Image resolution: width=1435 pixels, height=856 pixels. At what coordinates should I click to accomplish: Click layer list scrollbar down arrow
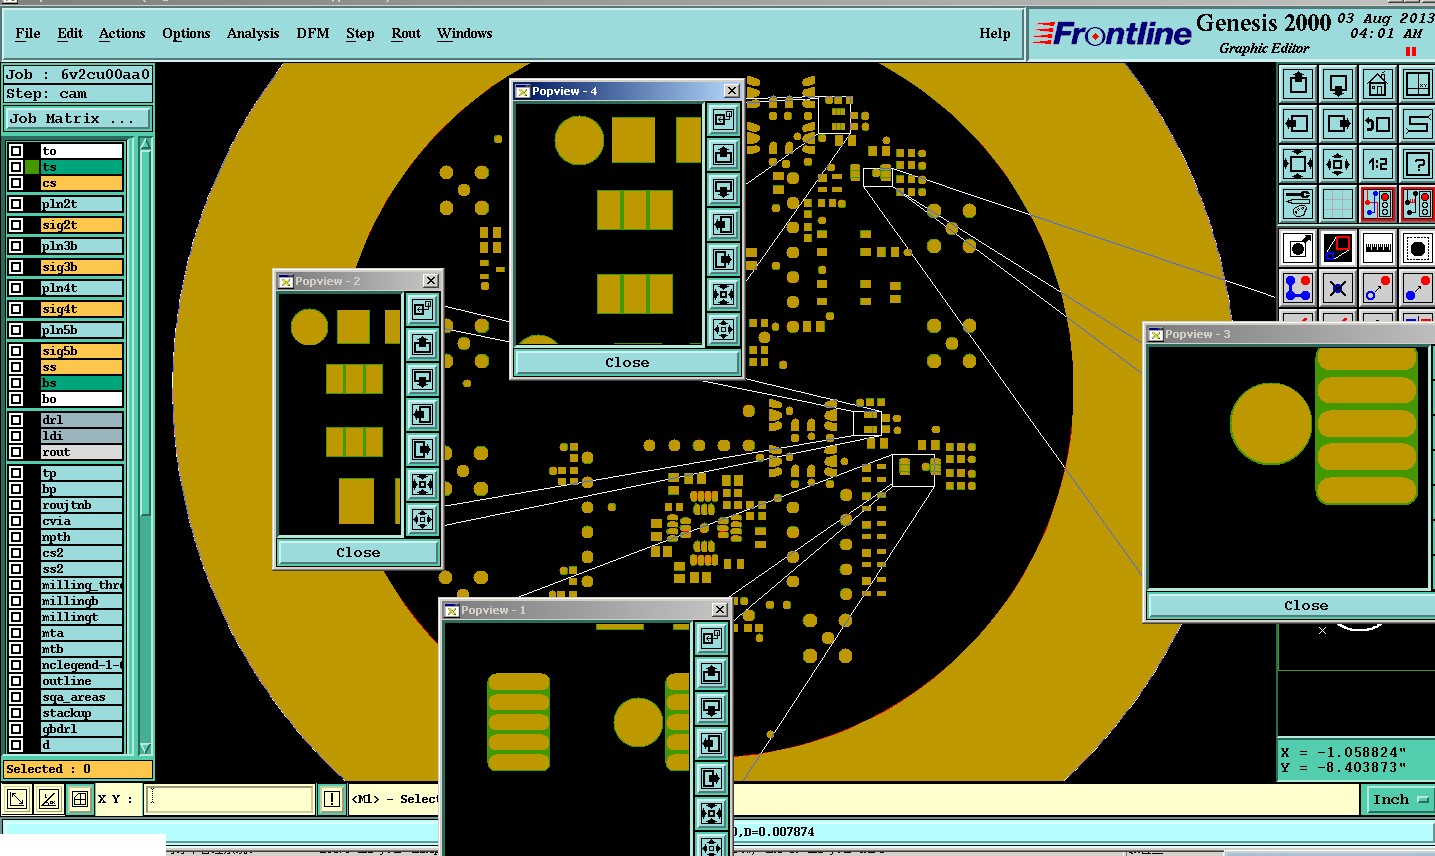pyautogui.click(x=145, y=747)
